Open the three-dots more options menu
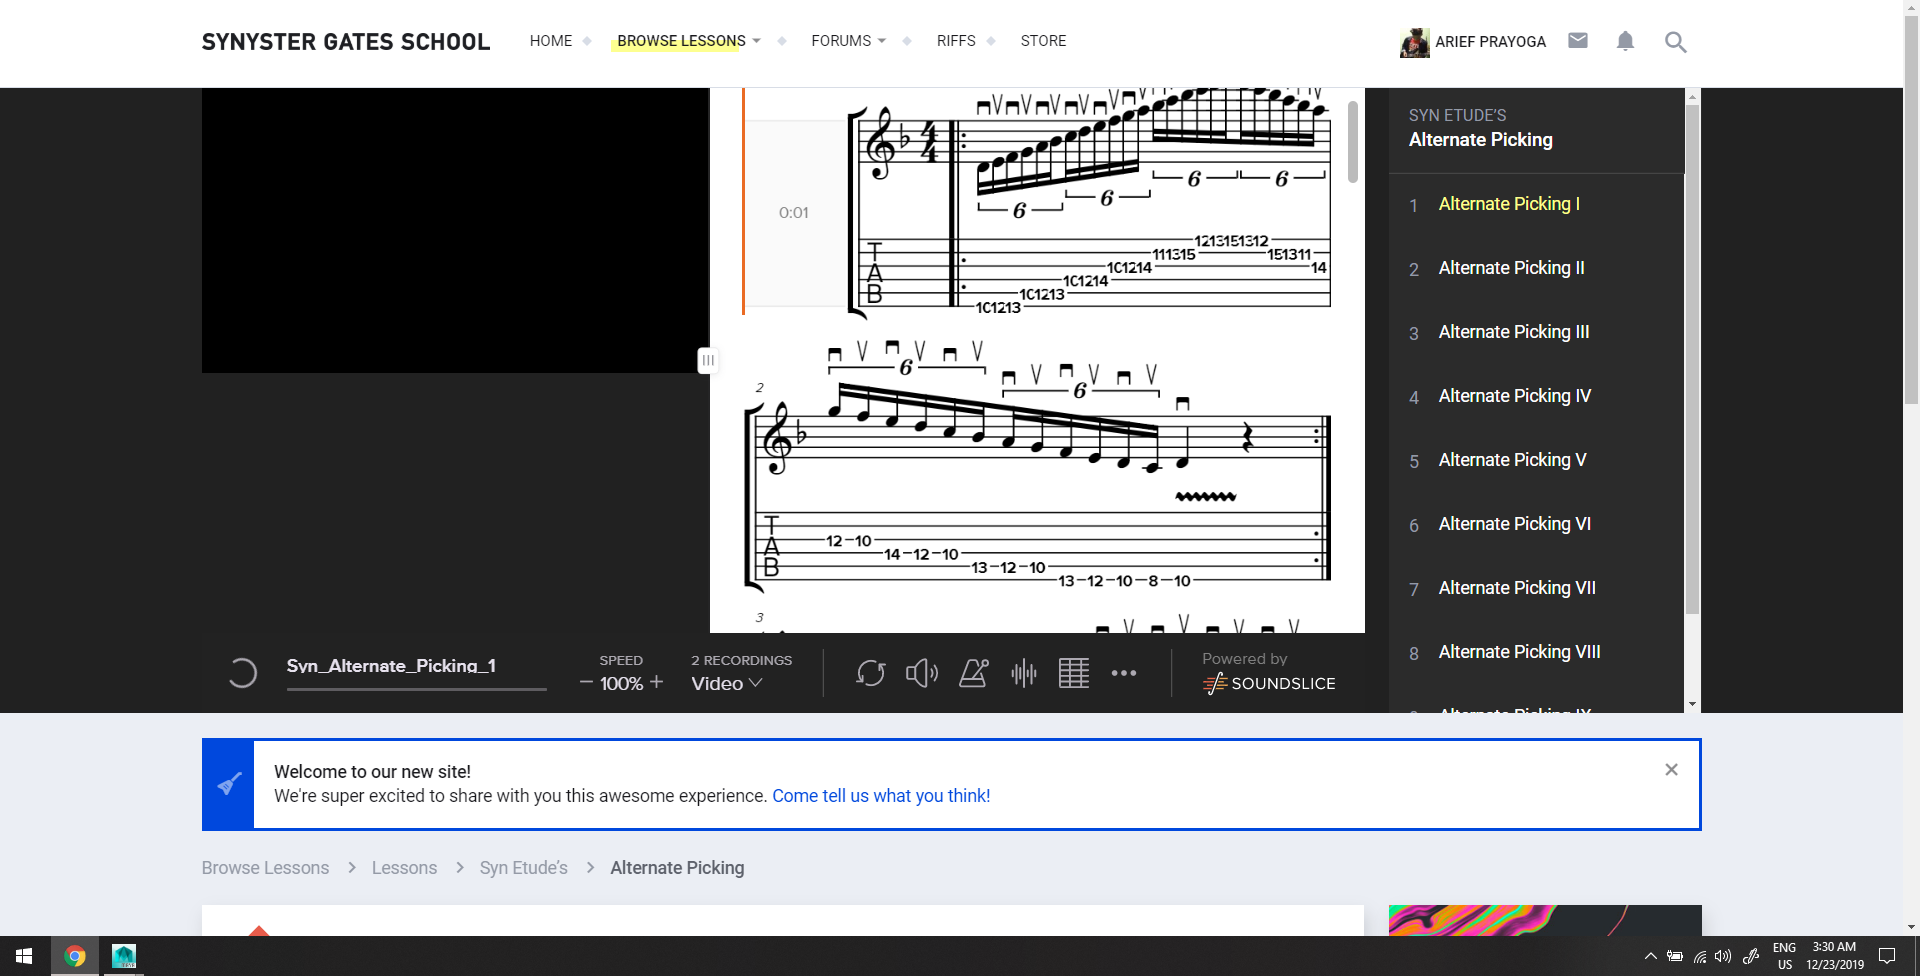The width and height of the screenshot is (1920, 976). pos(1124,674)
